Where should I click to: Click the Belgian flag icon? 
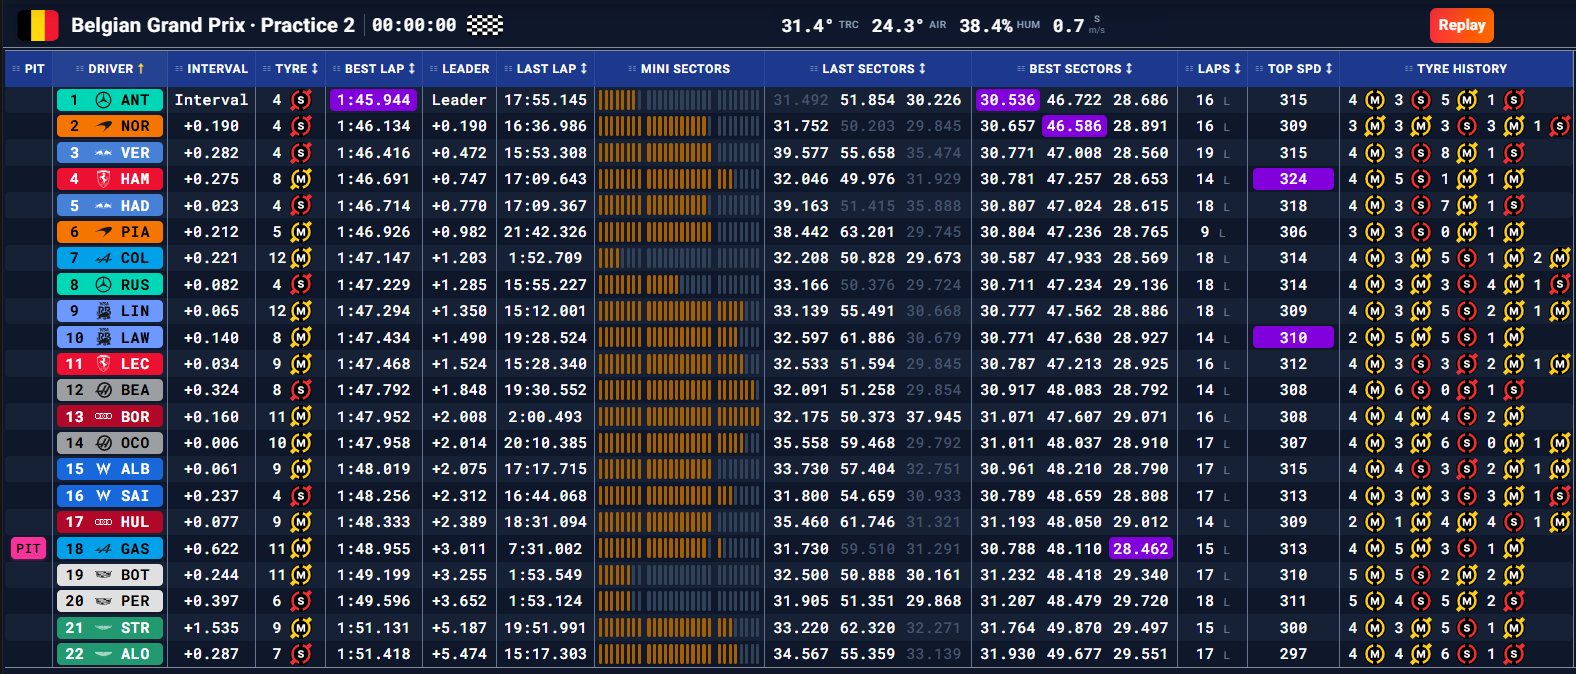38,25
